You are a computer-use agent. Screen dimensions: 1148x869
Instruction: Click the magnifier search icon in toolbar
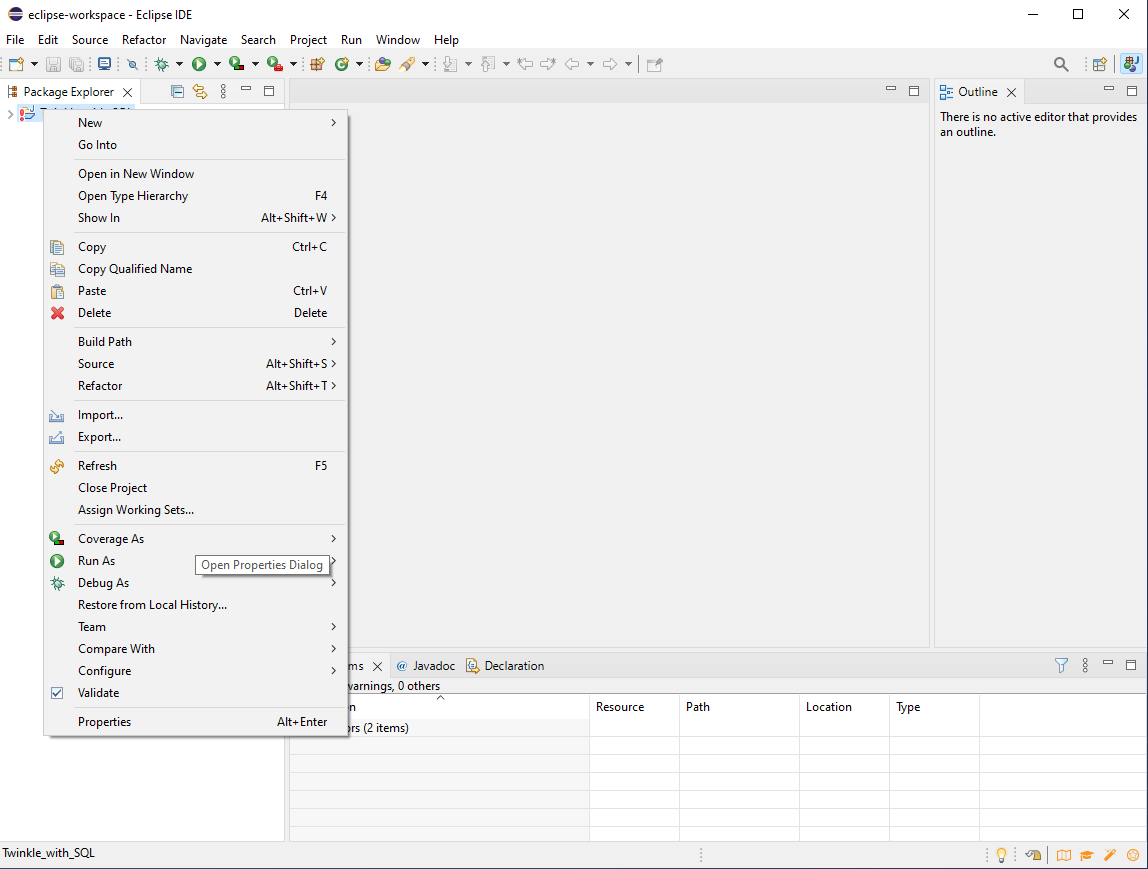(1061, 64)
